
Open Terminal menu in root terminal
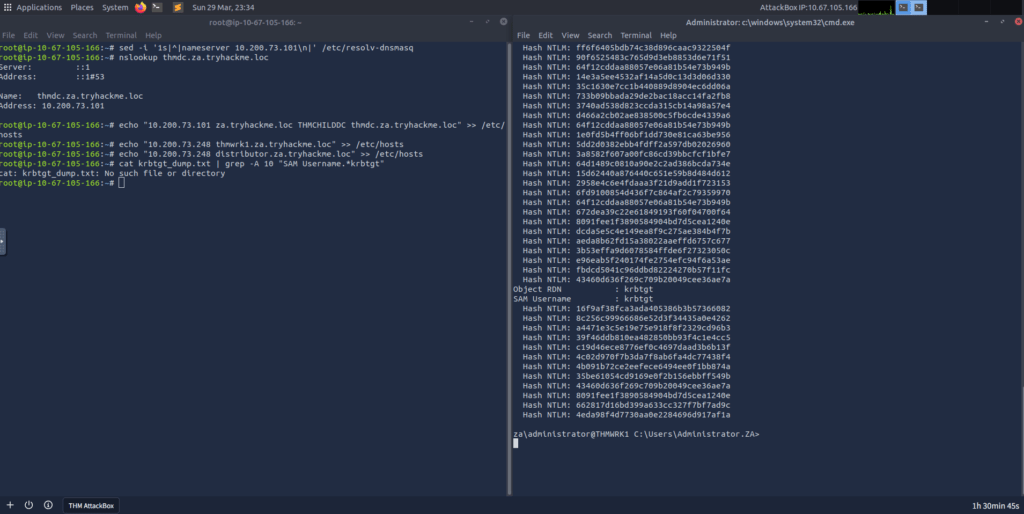[121, 35]
